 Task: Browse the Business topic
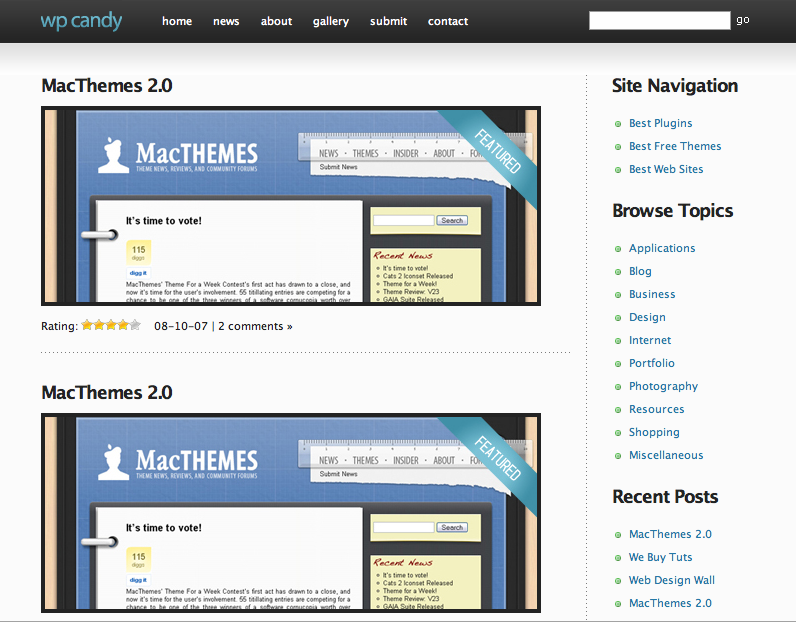[x=652, y=294]
